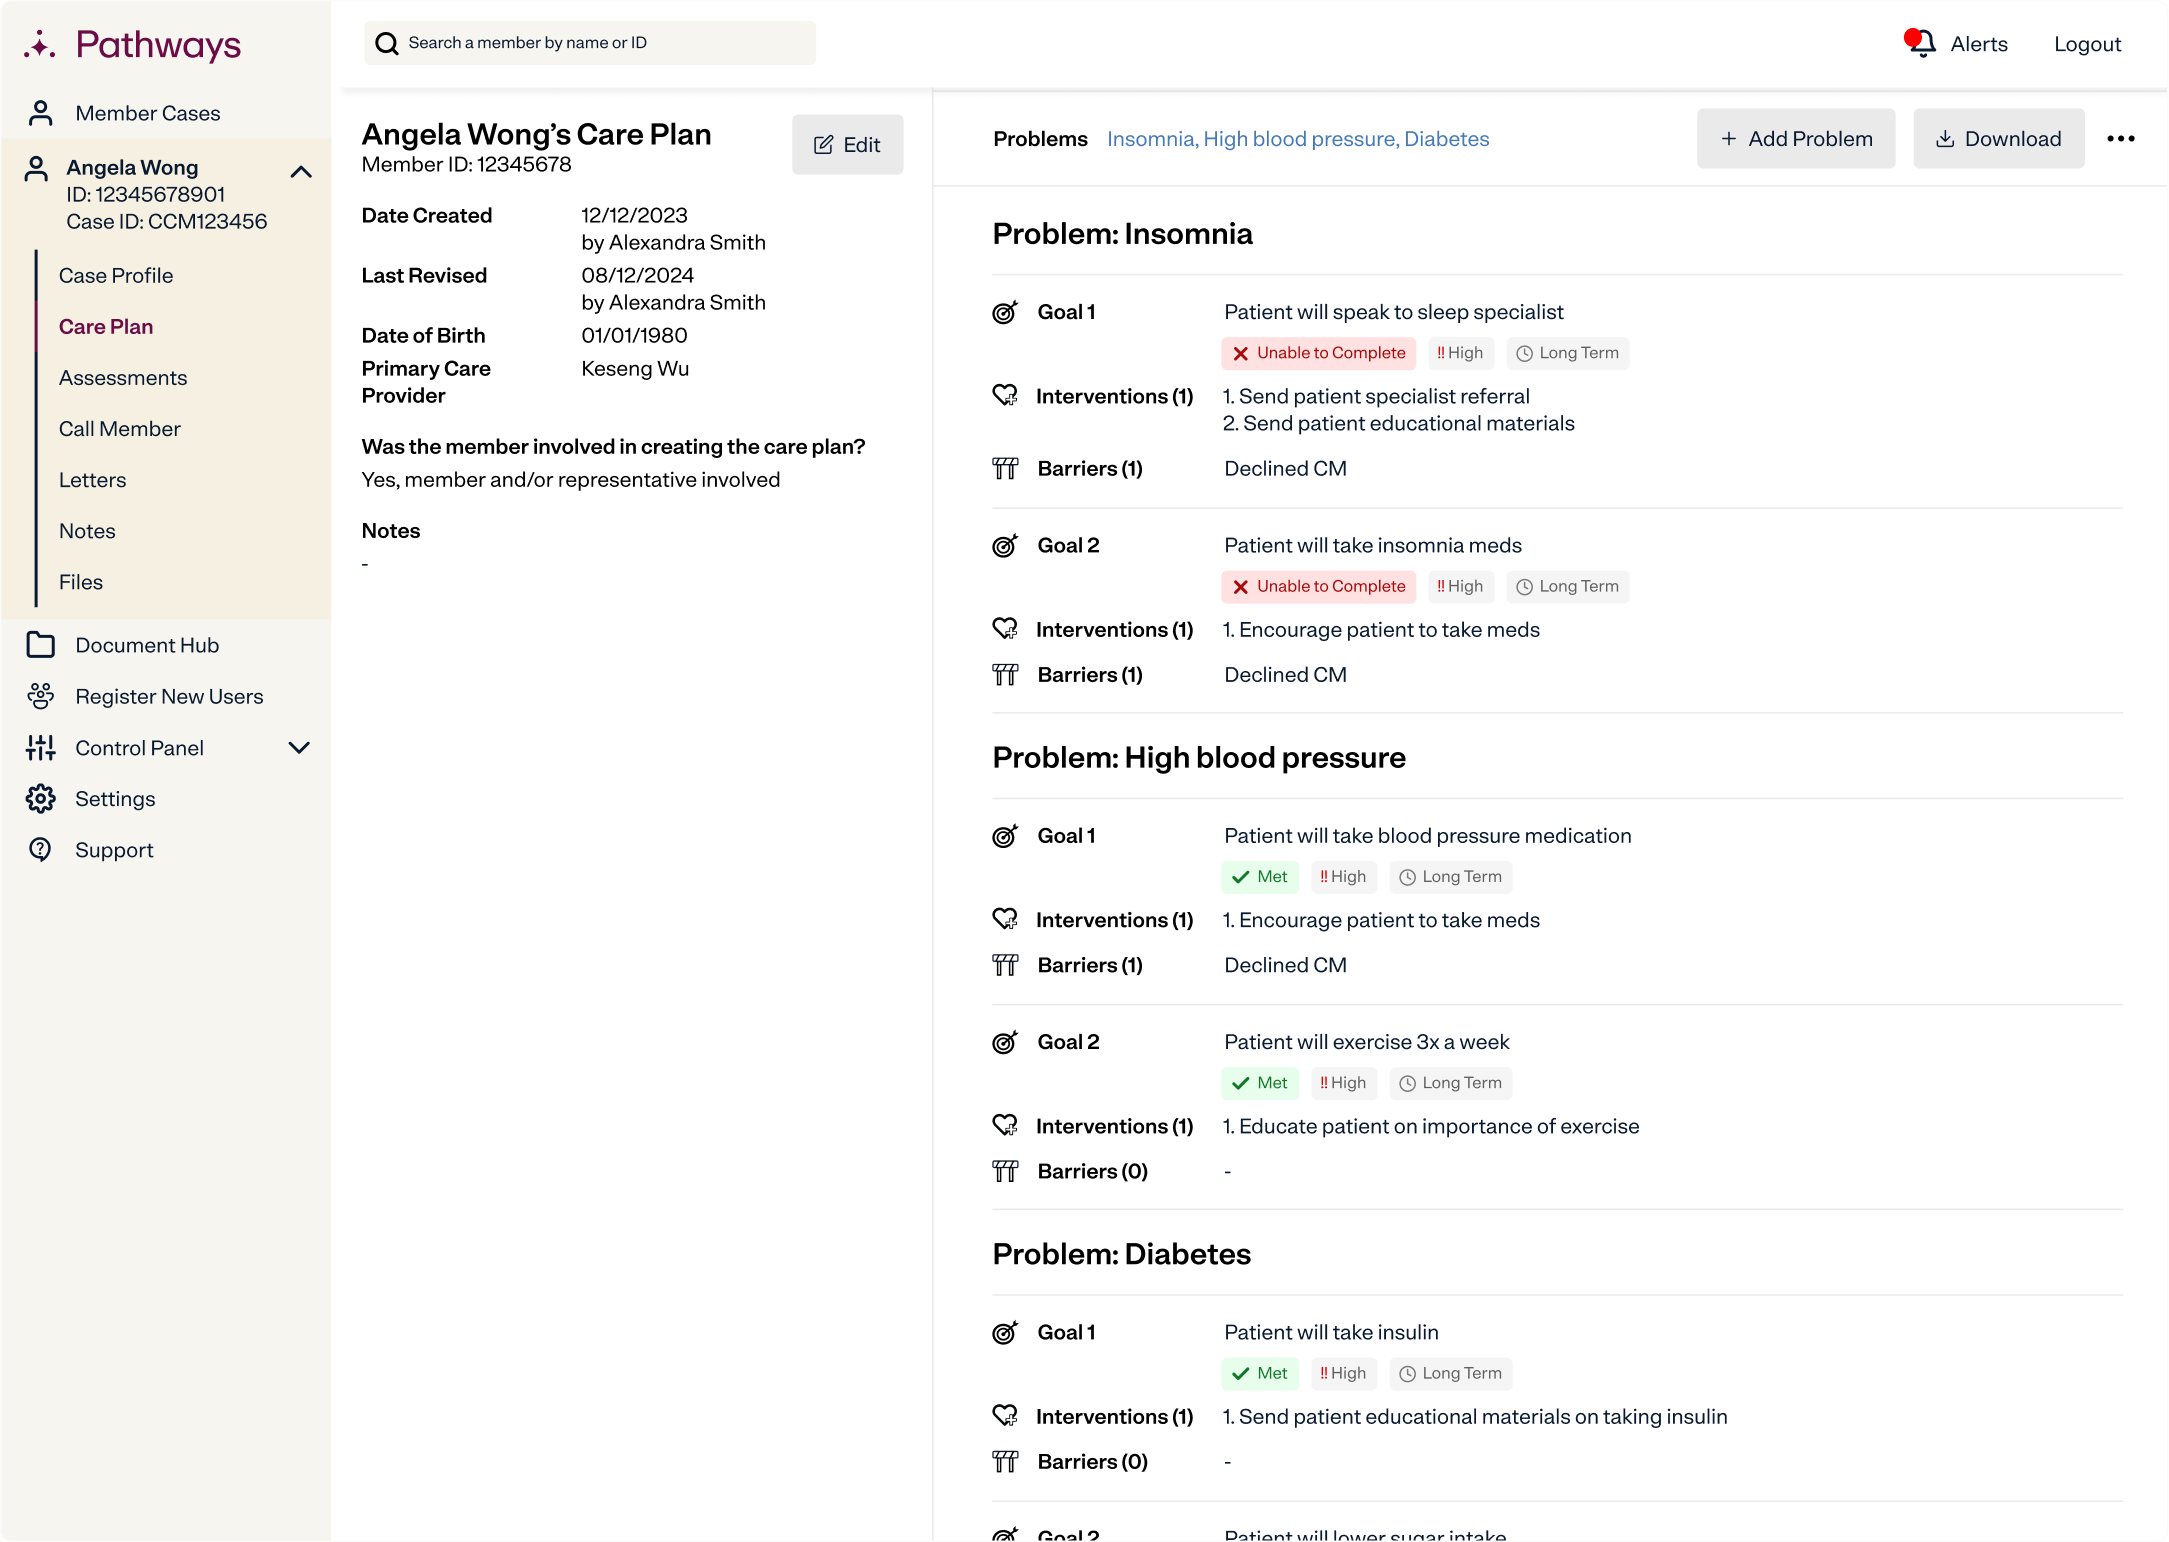
Task: Click the Care Plan edit pencil icon
Action: [824, 145]
